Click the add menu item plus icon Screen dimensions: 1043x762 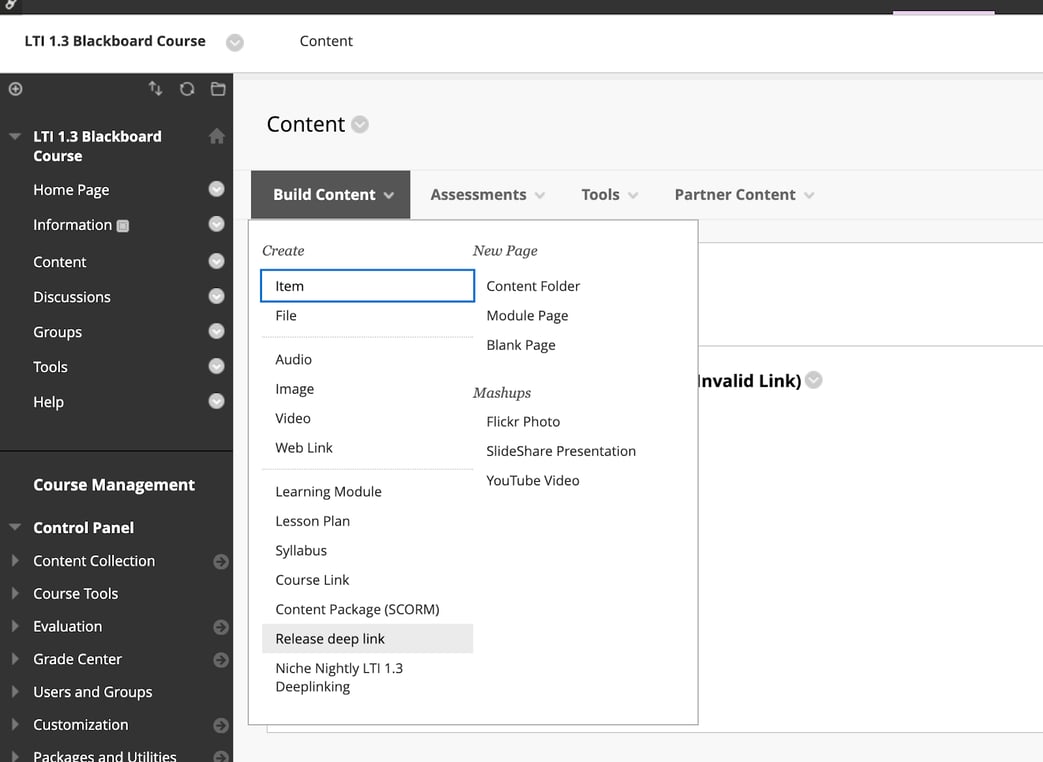[14, 89]
